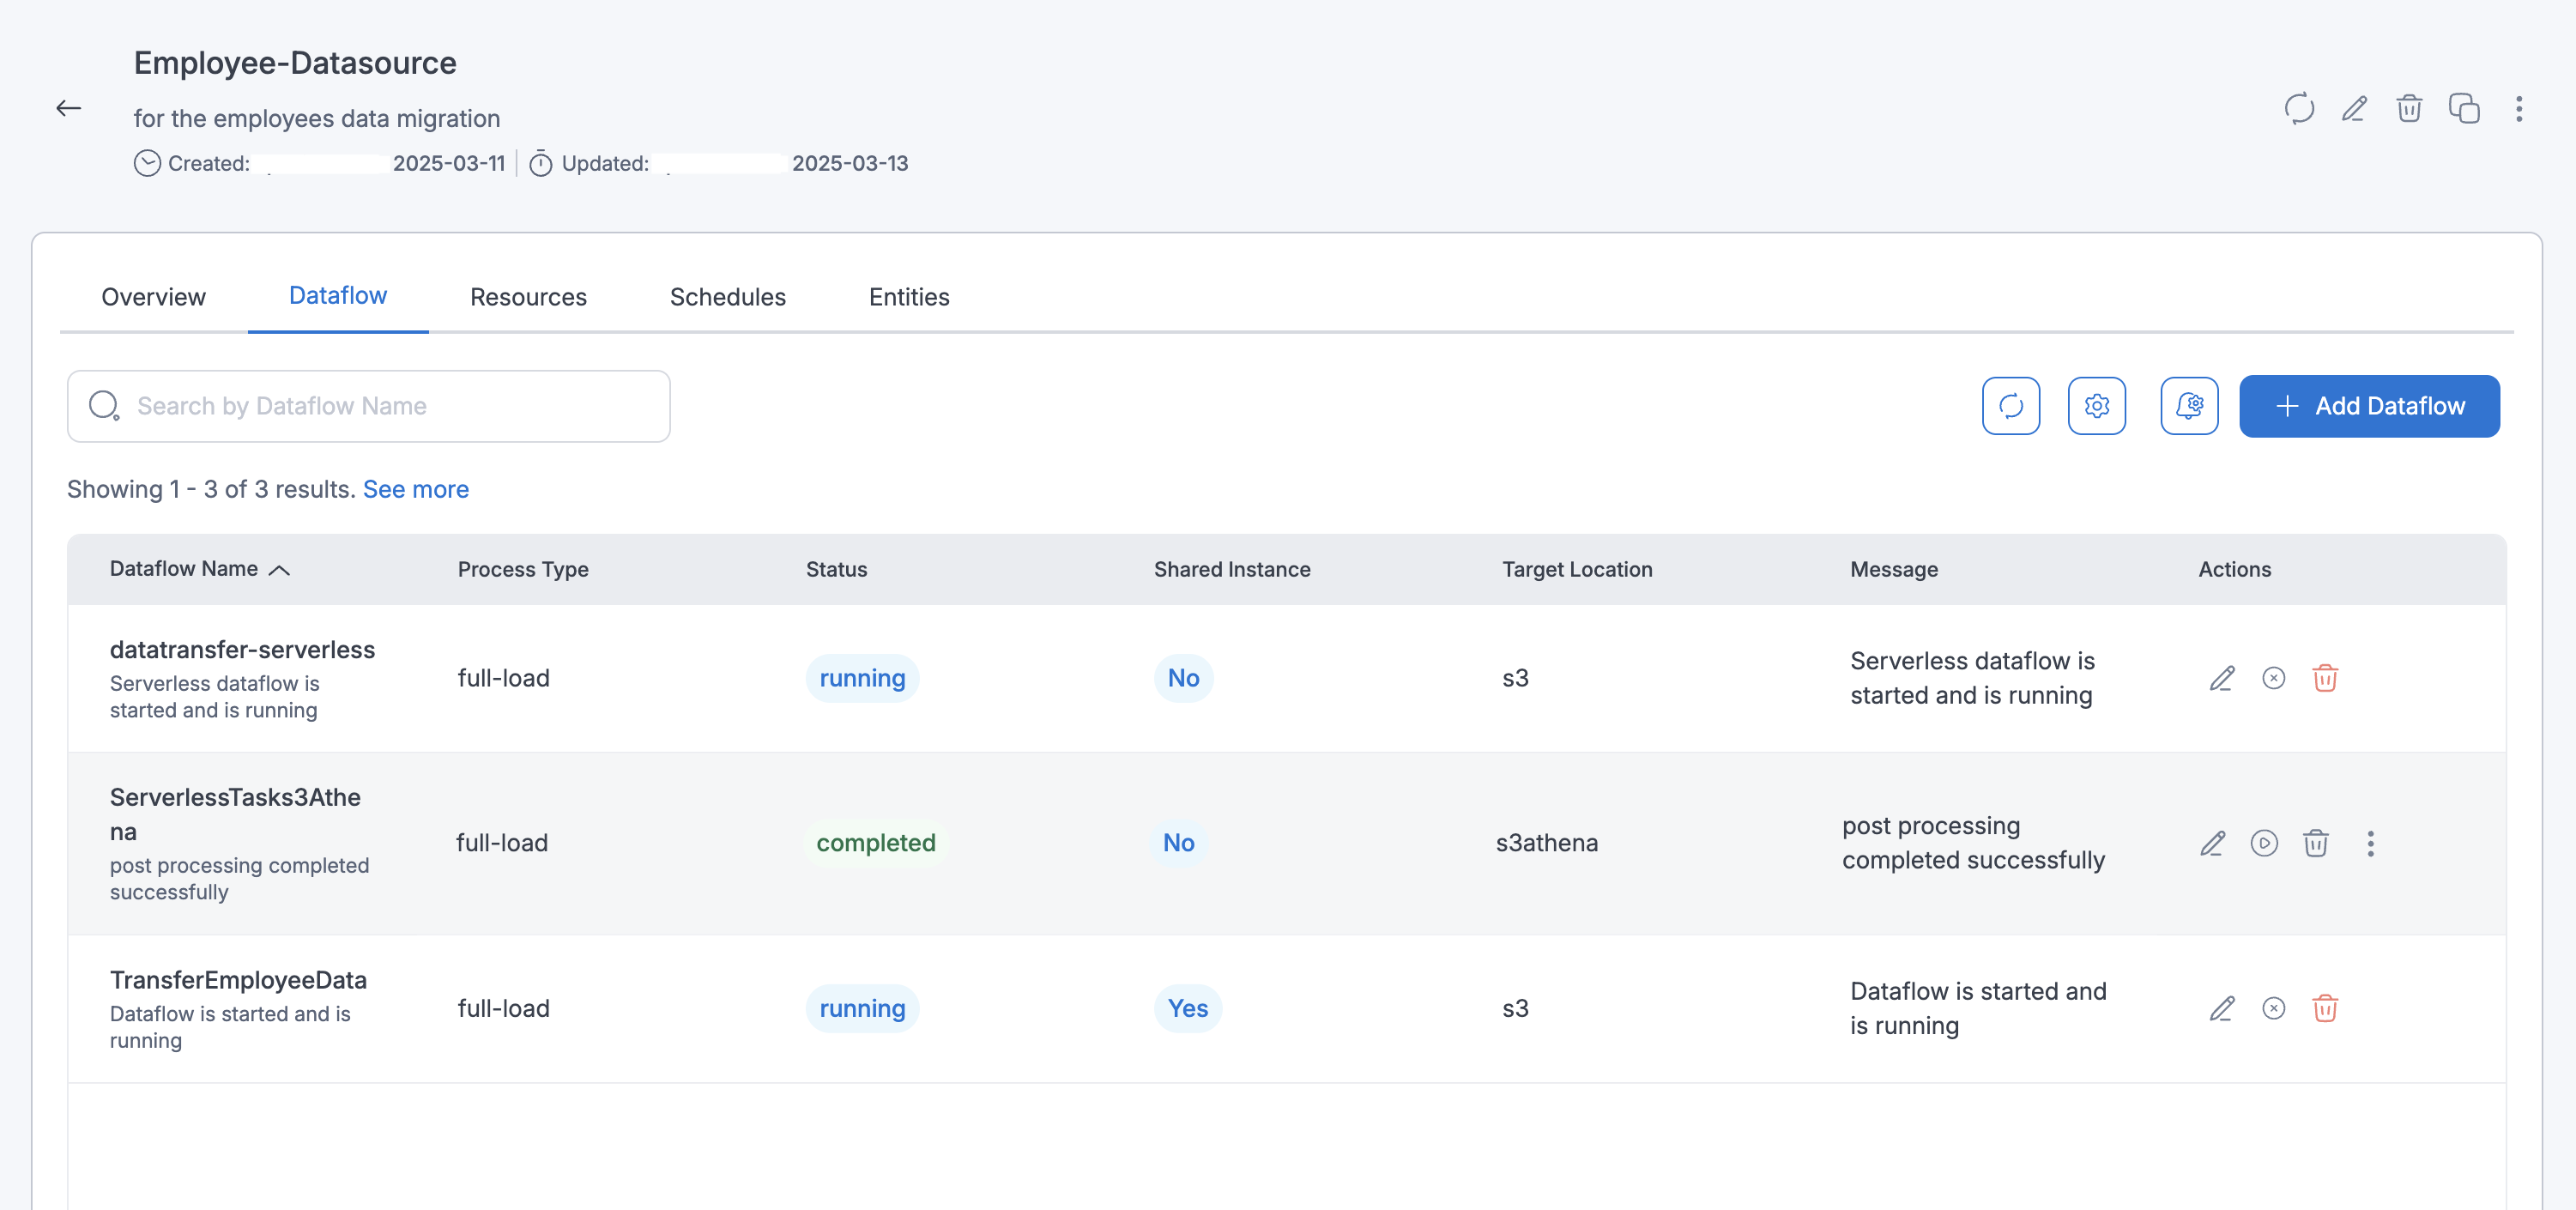Select the Dataflow tab
The height and width of the screenshot is (1210, 2576).
338,296
